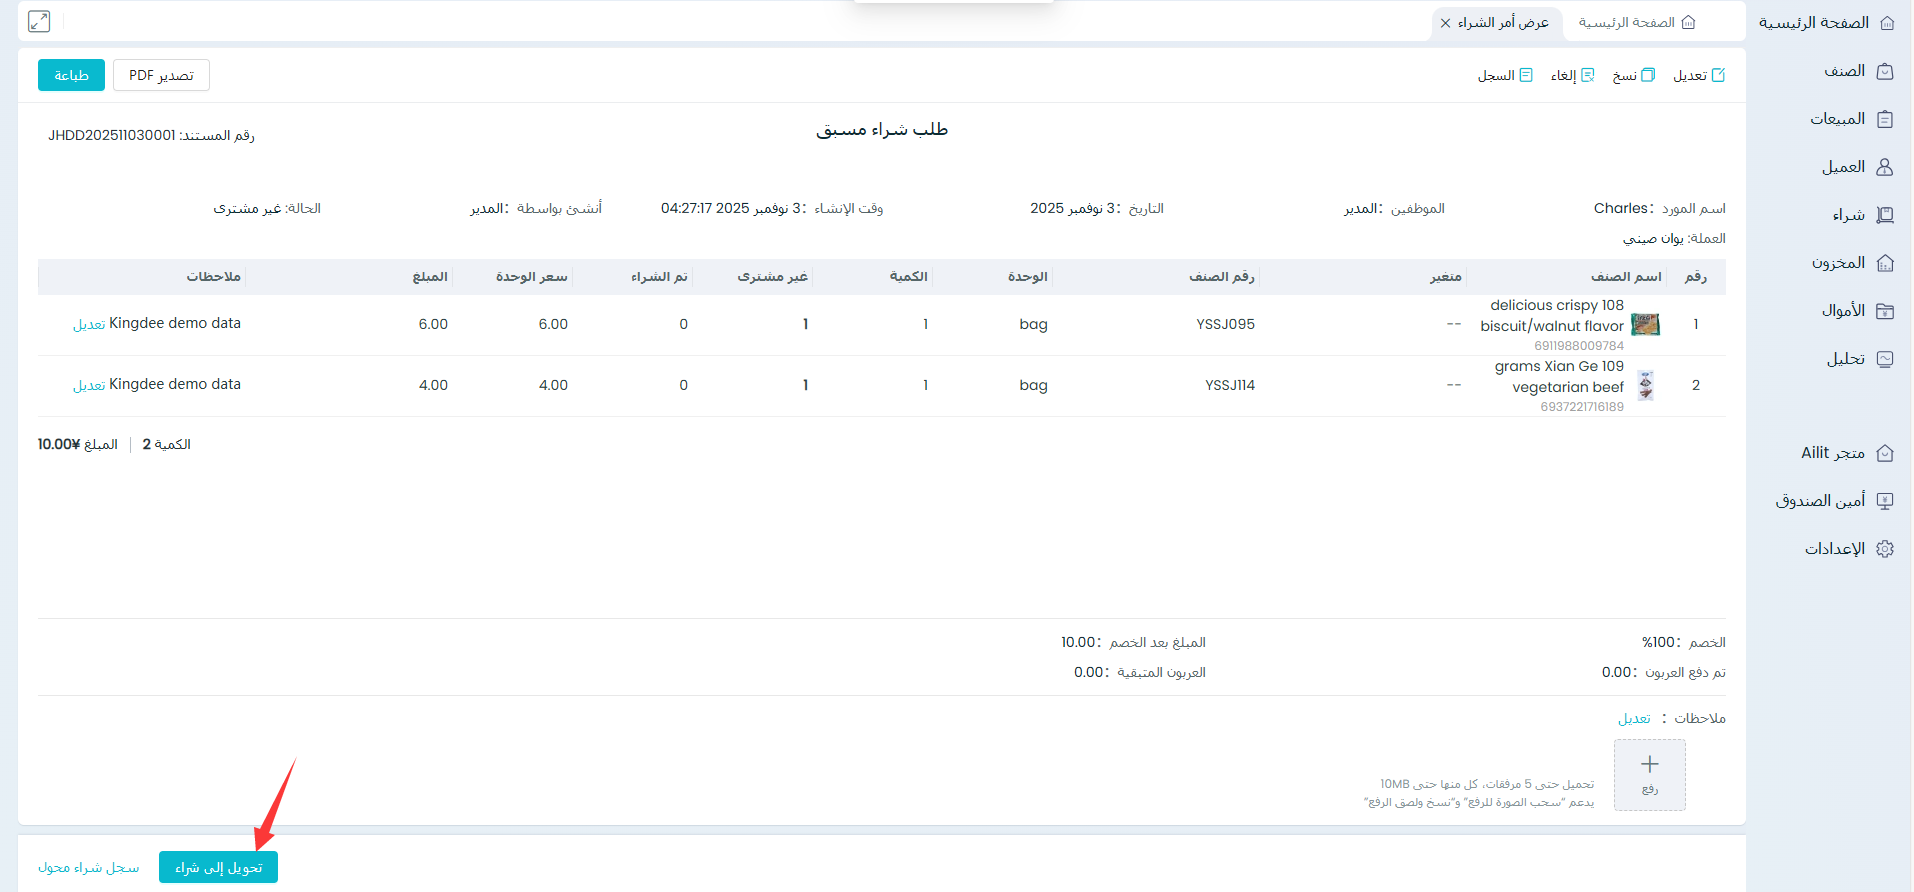Click the biscuit product thumbnail image

[1645, 324]
